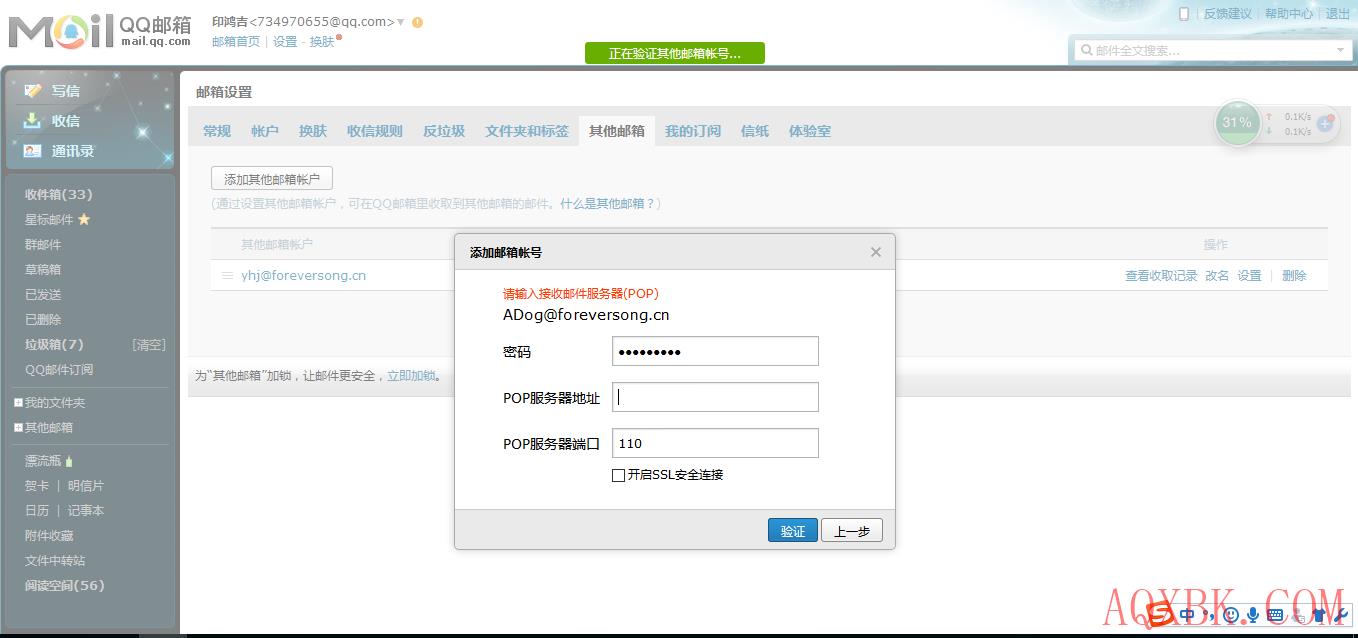Click the blue plus icon on speed widget
This screenshot has width=1358, height=638.
click(x=1325, y=123)
